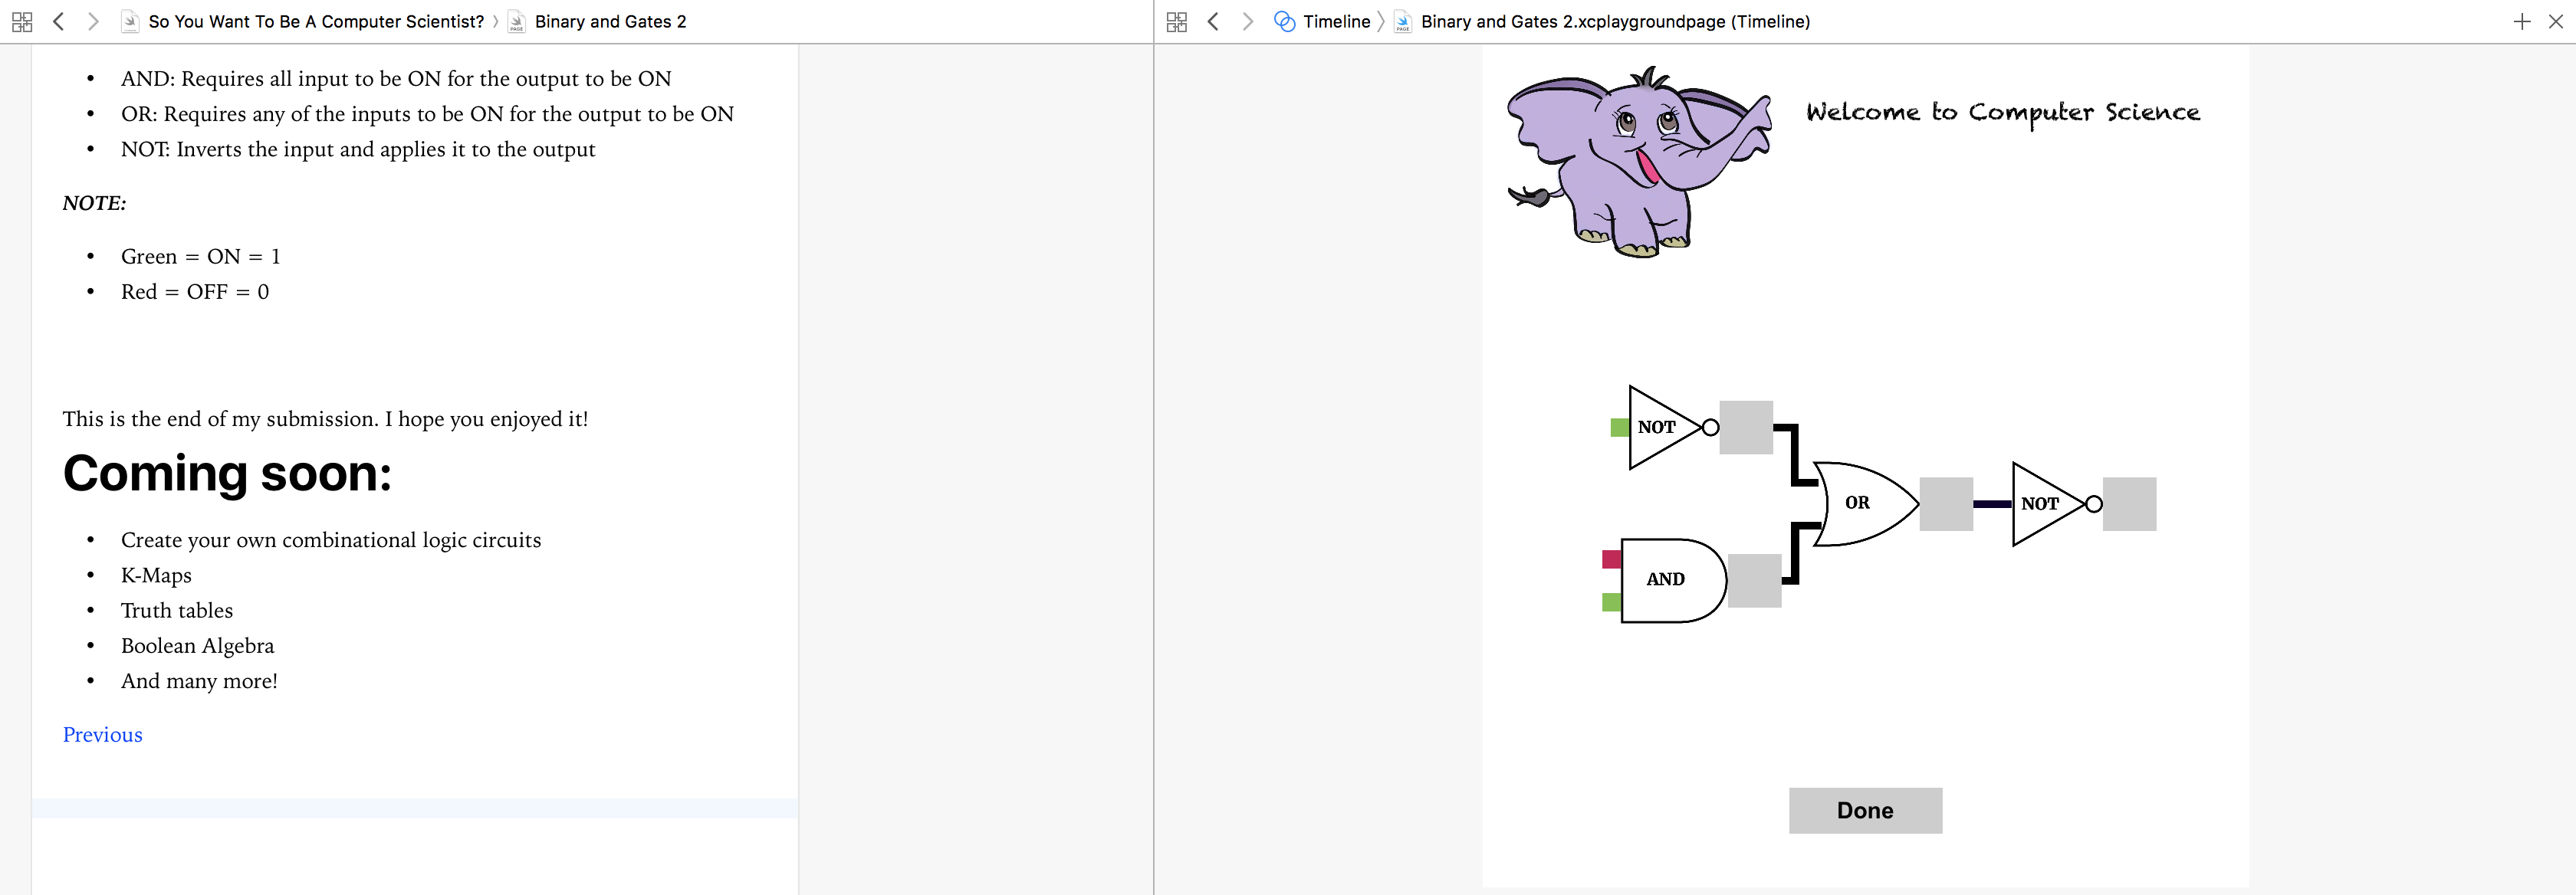The width and height of the screenshot is (2576, 895).
Task: Toggle the green lower input of AND gate
Action: [1611, 602]
